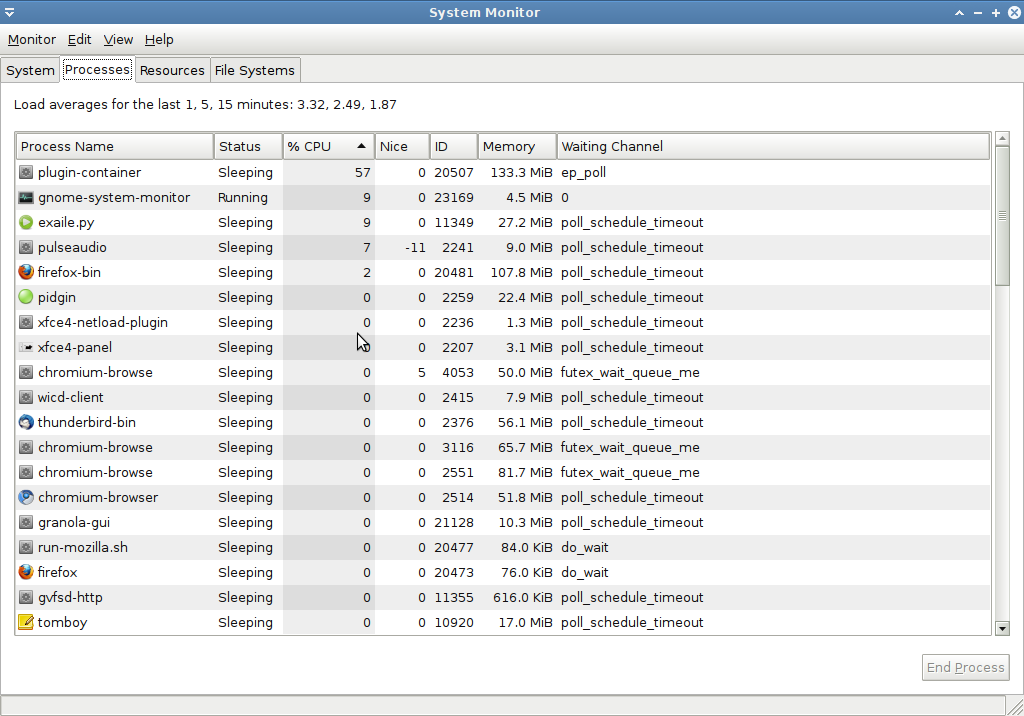This screenshot has height=716, width=1024.
Task: Click the plugin-container process icon
Action: click(x=25, y=172)
